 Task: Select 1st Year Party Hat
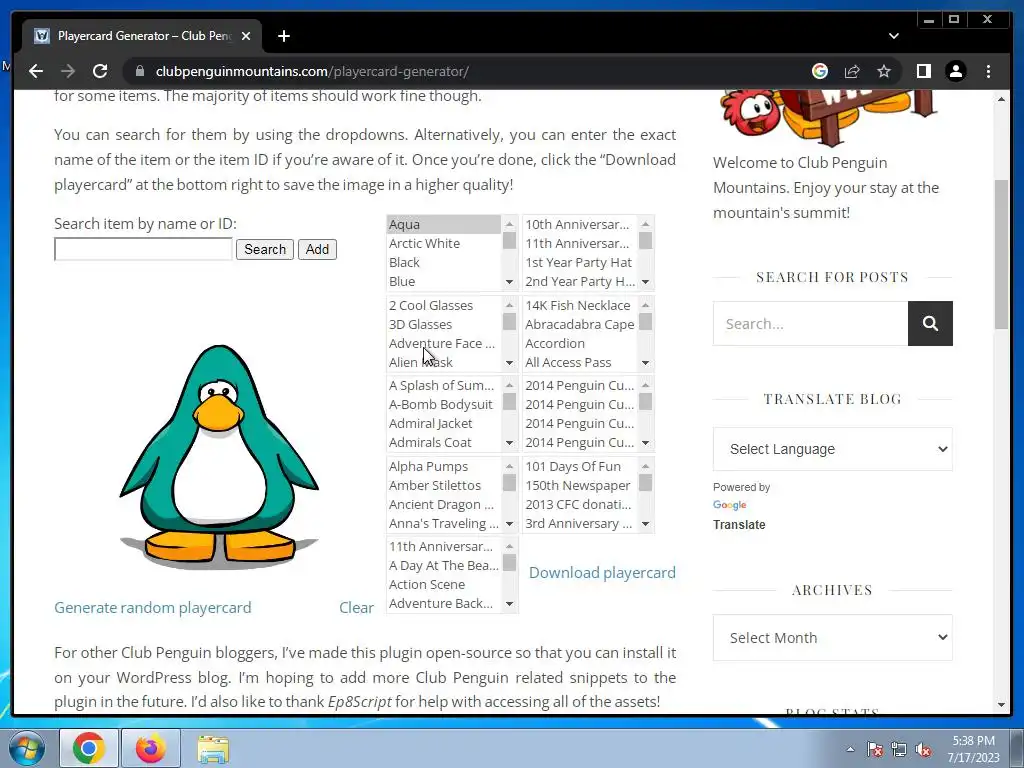point(579,262)
